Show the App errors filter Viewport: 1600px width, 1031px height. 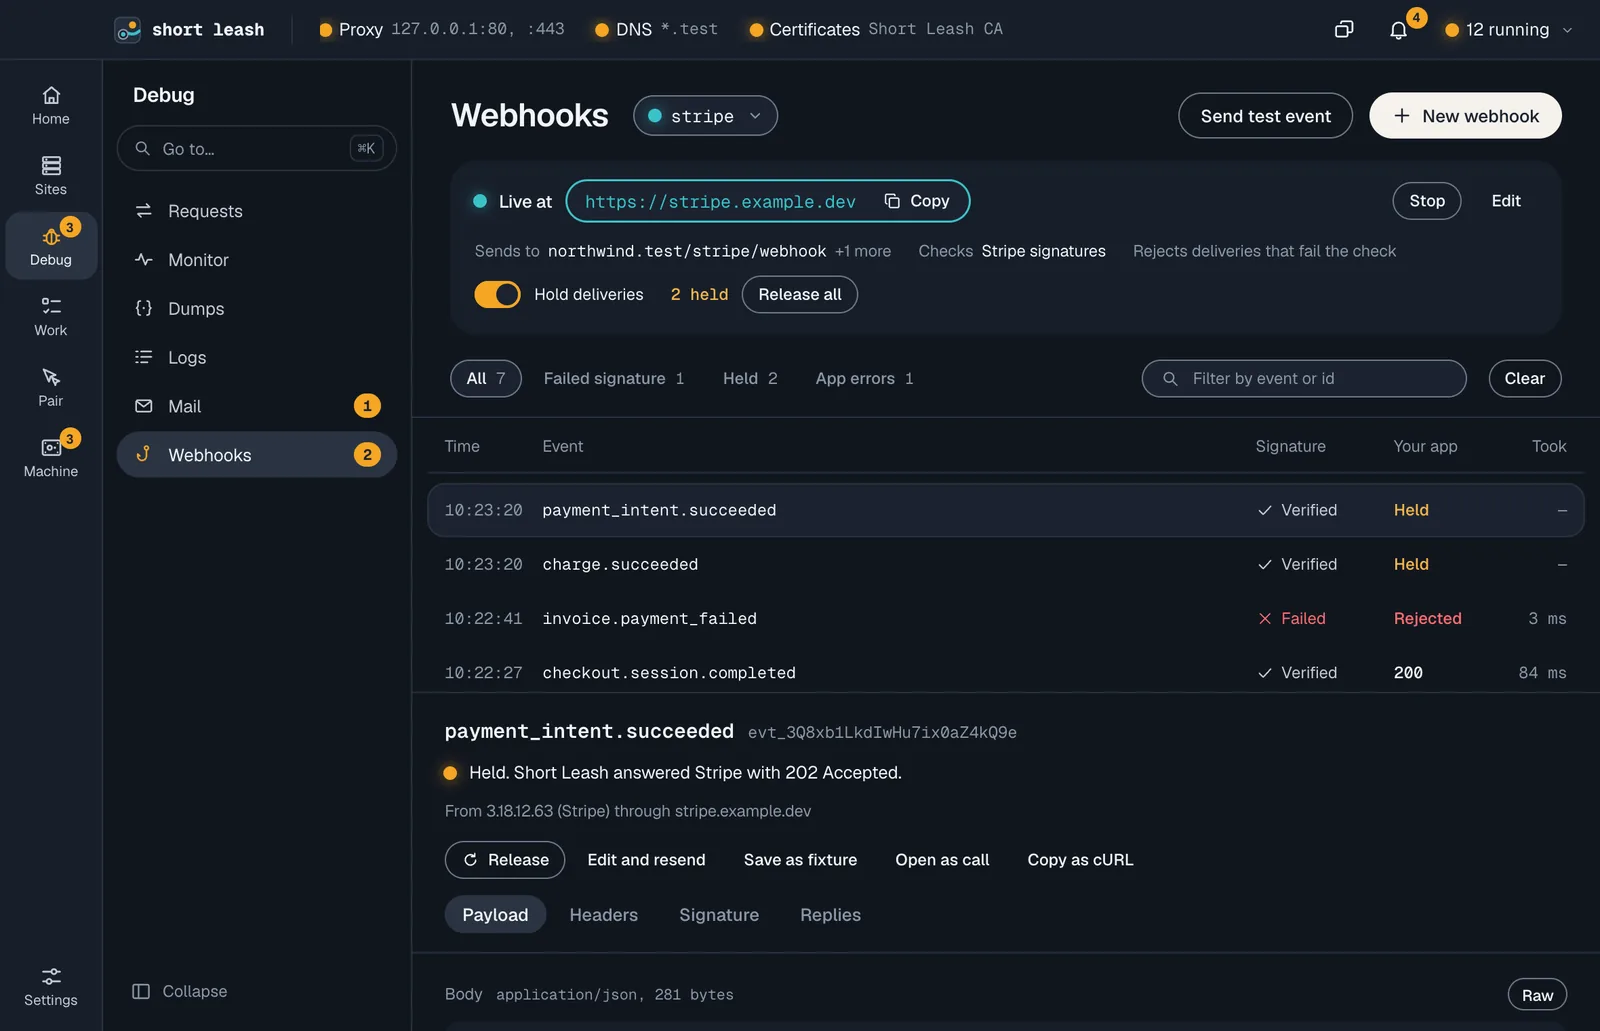[x=864, y=379]
